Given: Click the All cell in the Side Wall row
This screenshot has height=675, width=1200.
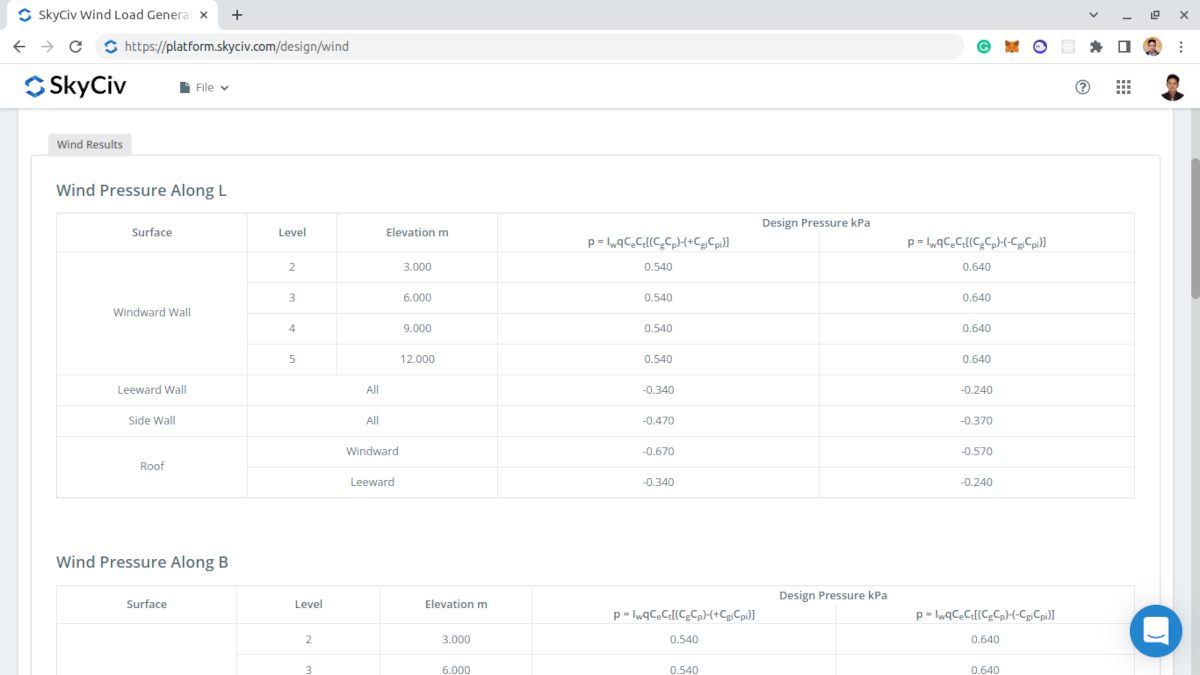Looking at the screenshot, I should (372, 421).
